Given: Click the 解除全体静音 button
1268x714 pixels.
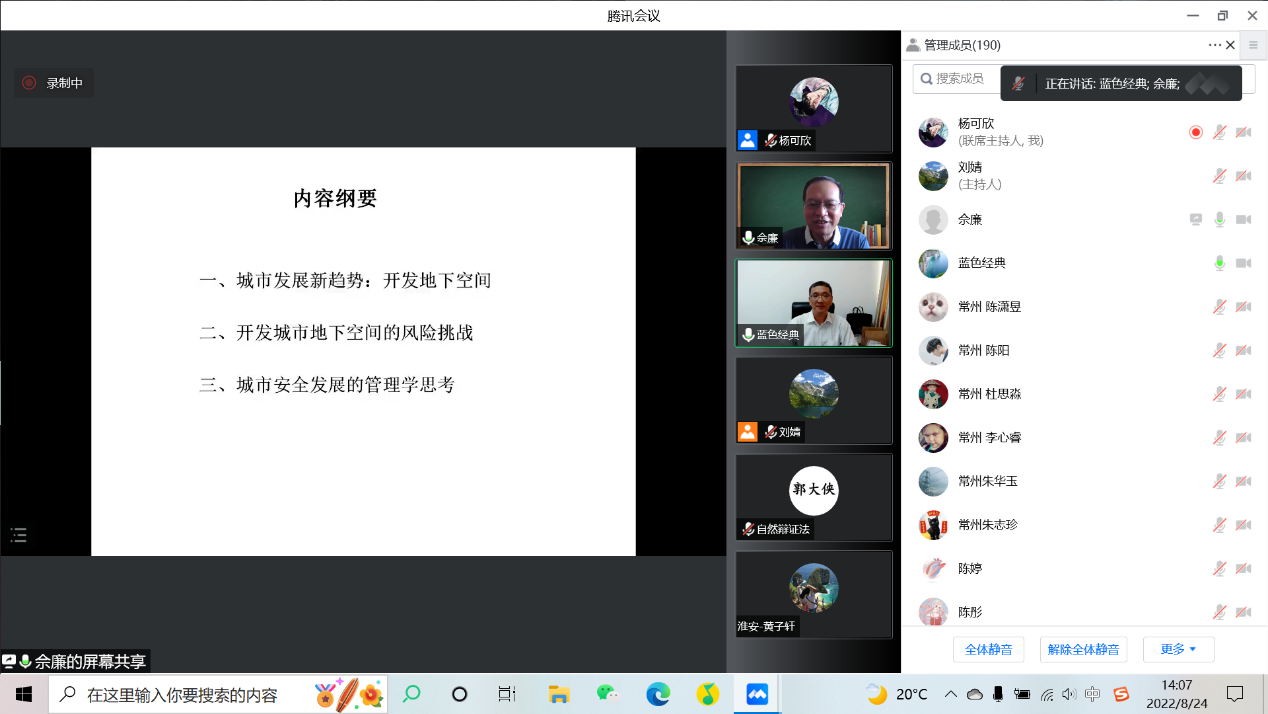Looking at the screenshot, I should pyautogui.click(x=1083, y=649).
